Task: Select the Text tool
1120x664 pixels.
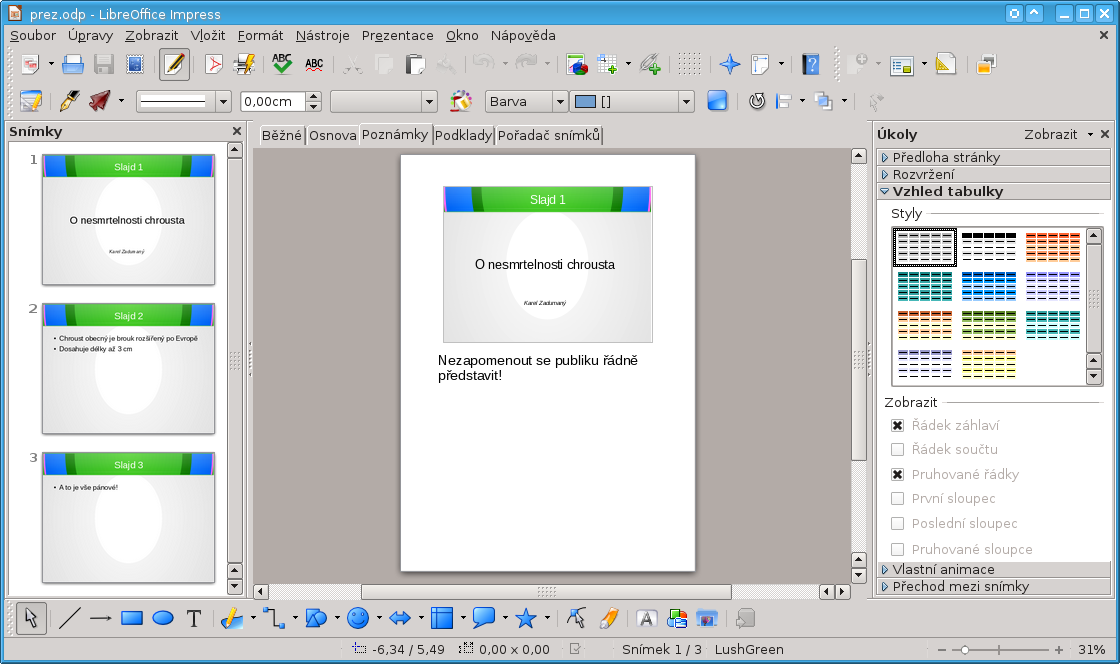Action: pos(194,618)
